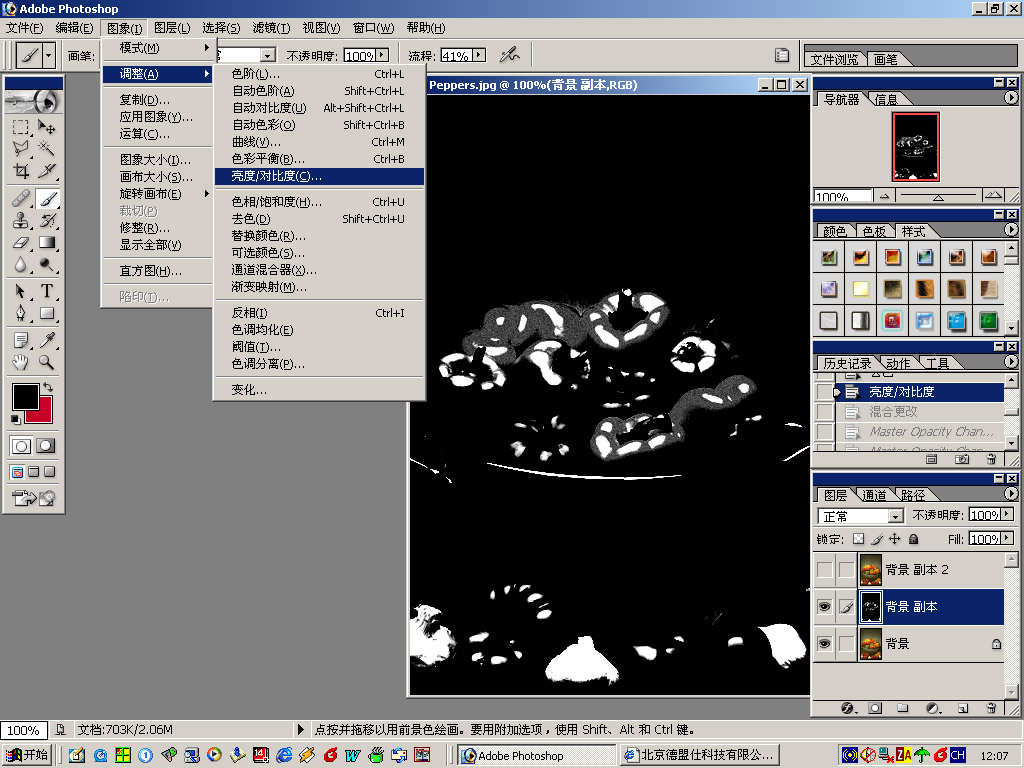Image resolution: width=1024 pixels, height=768 pixels.
Task: Select the Notes tool
Action: click(21, 340)
